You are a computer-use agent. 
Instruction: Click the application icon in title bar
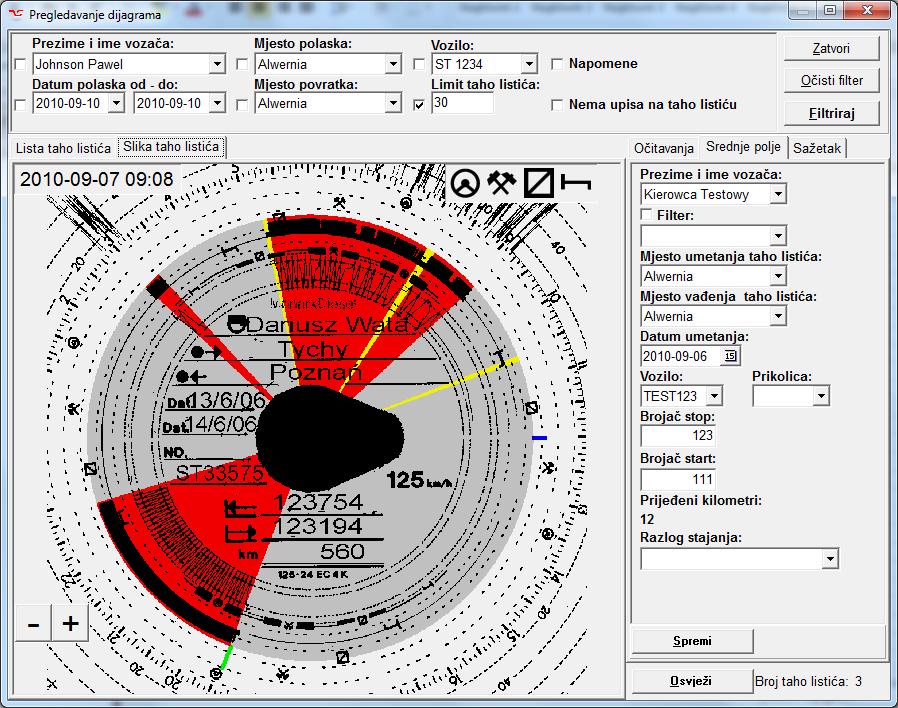(x=15, y=14)
